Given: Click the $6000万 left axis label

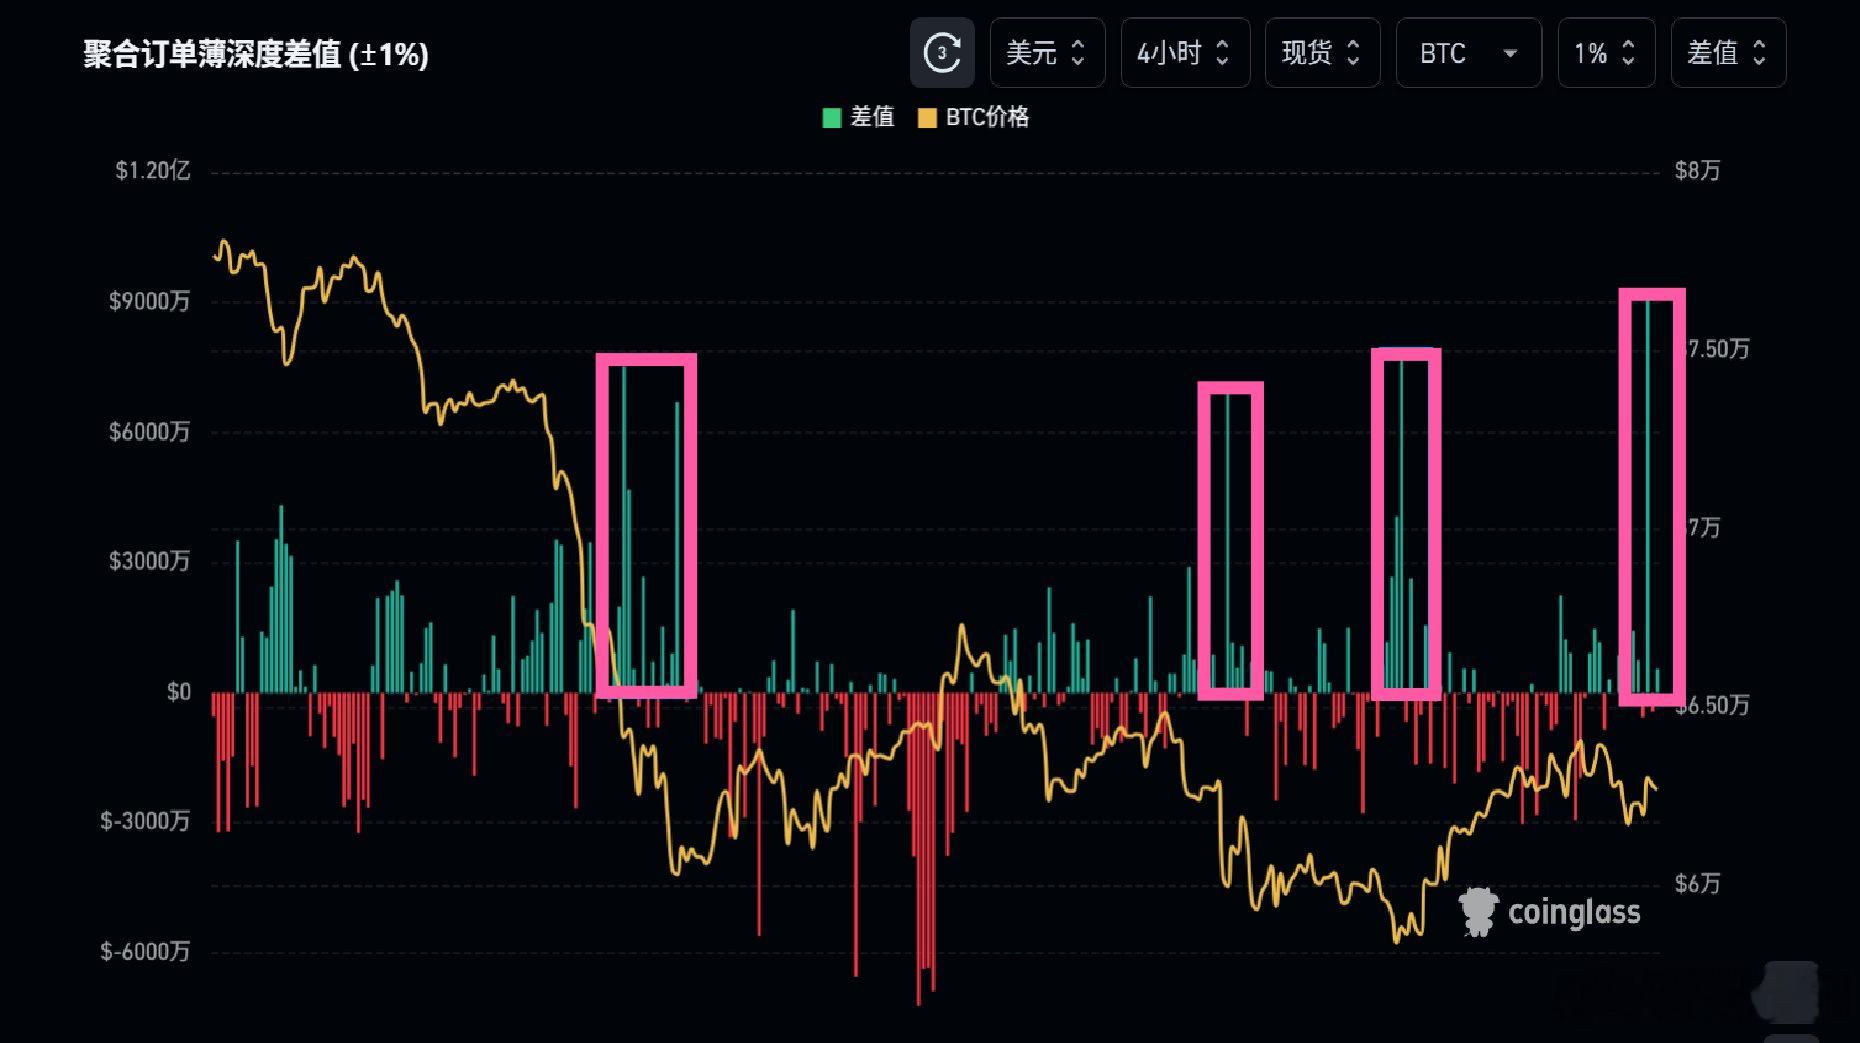Looking at the screenshot, I should click(149, 432).
